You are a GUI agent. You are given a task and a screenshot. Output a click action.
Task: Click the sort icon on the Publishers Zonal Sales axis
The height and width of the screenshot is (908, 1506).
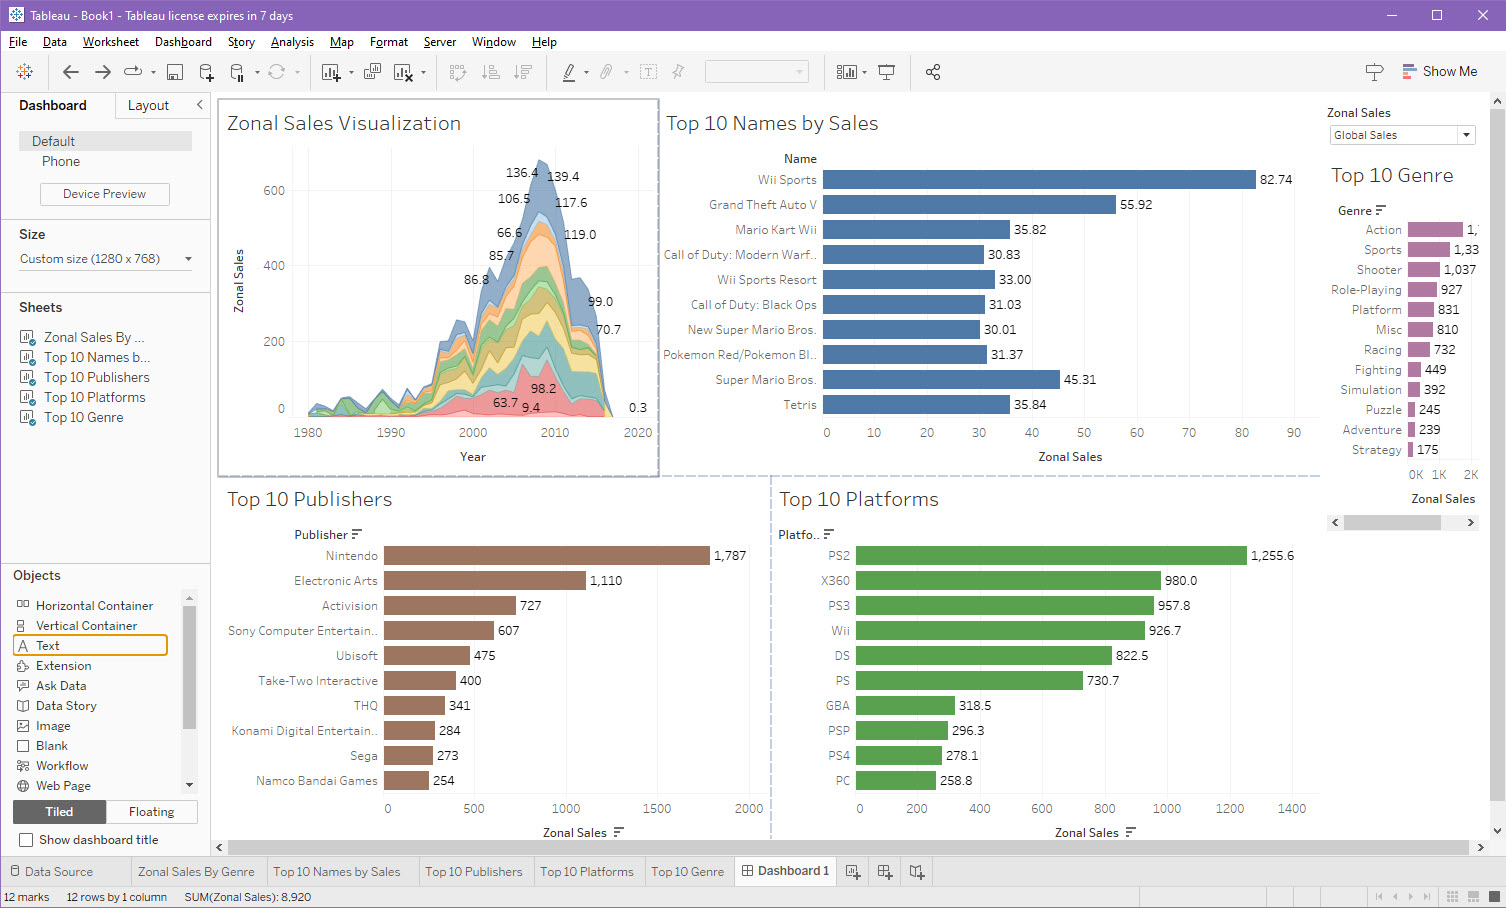point(618,832)
